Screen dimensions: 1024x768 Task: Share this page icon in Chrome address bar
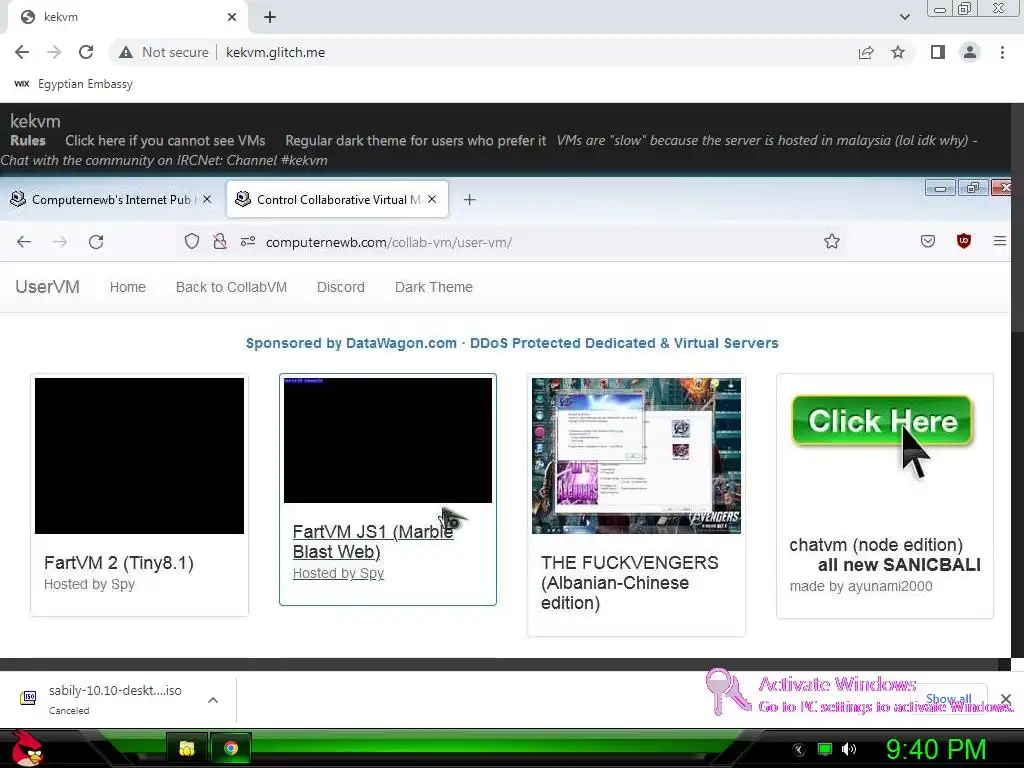point(866,52)
